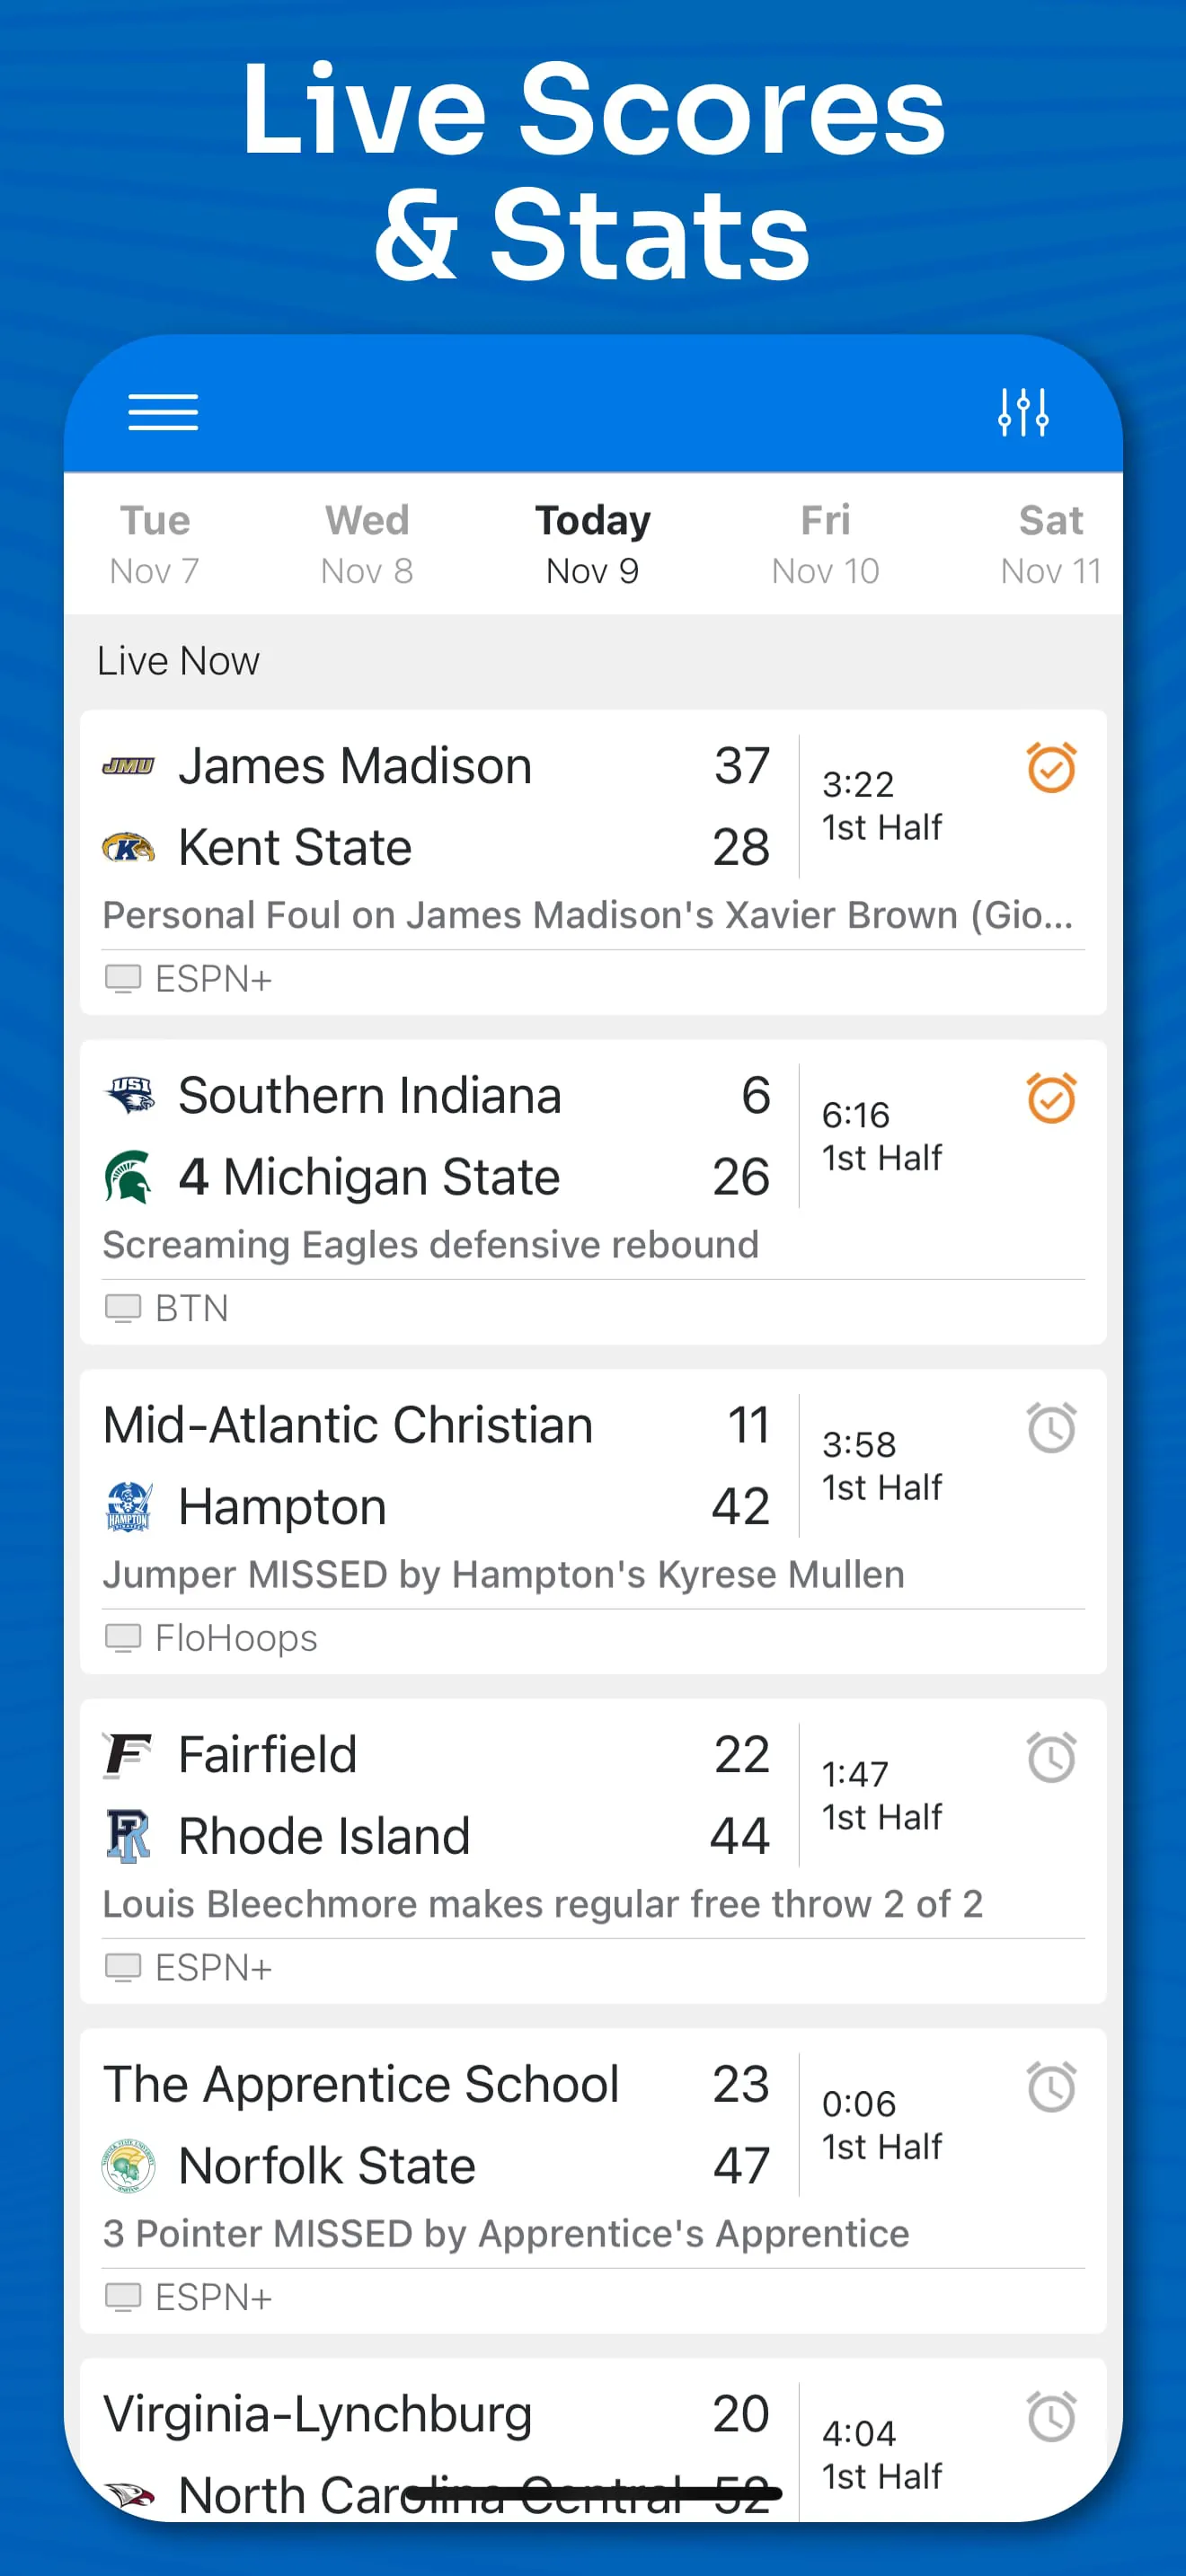Select the Wed Nov 8 date
Viewport: 1186px width, 2576px height.
click(x=367, y=544)
